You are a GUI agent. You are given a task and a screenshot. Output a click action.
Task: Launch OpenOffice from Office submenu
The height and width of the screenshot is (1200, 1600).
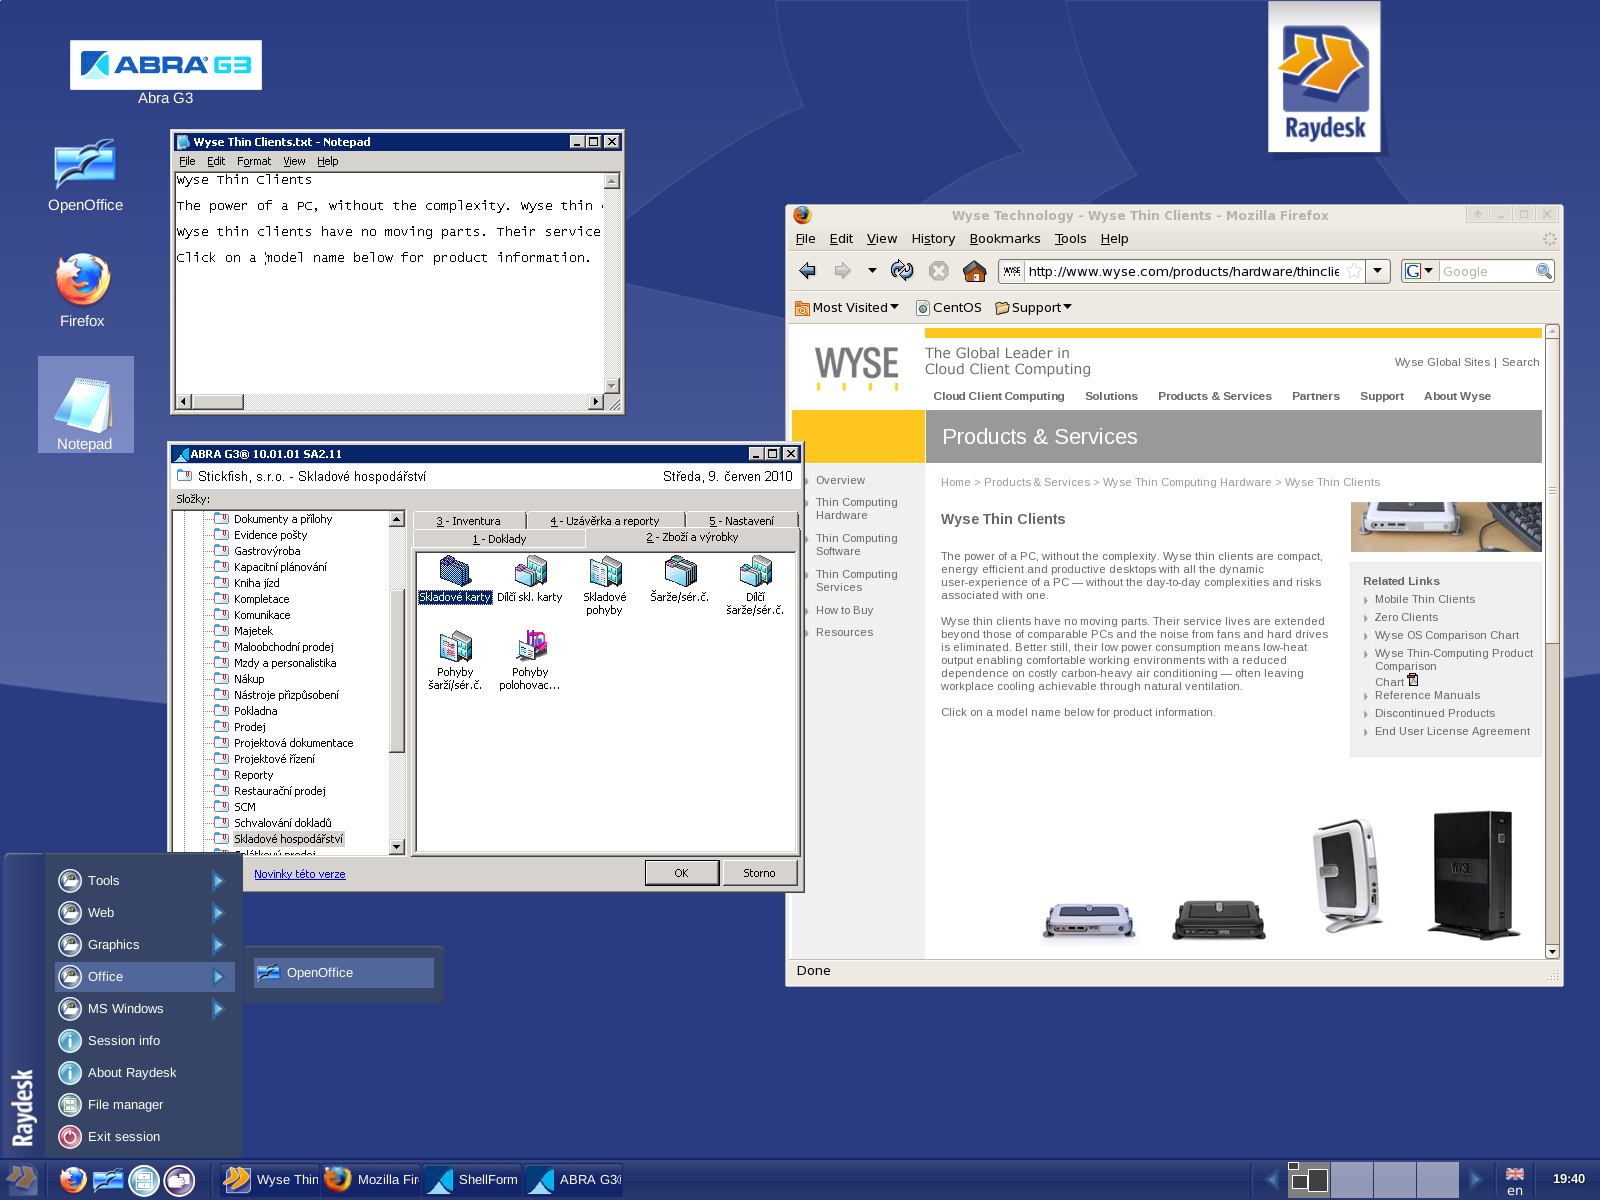343,973
